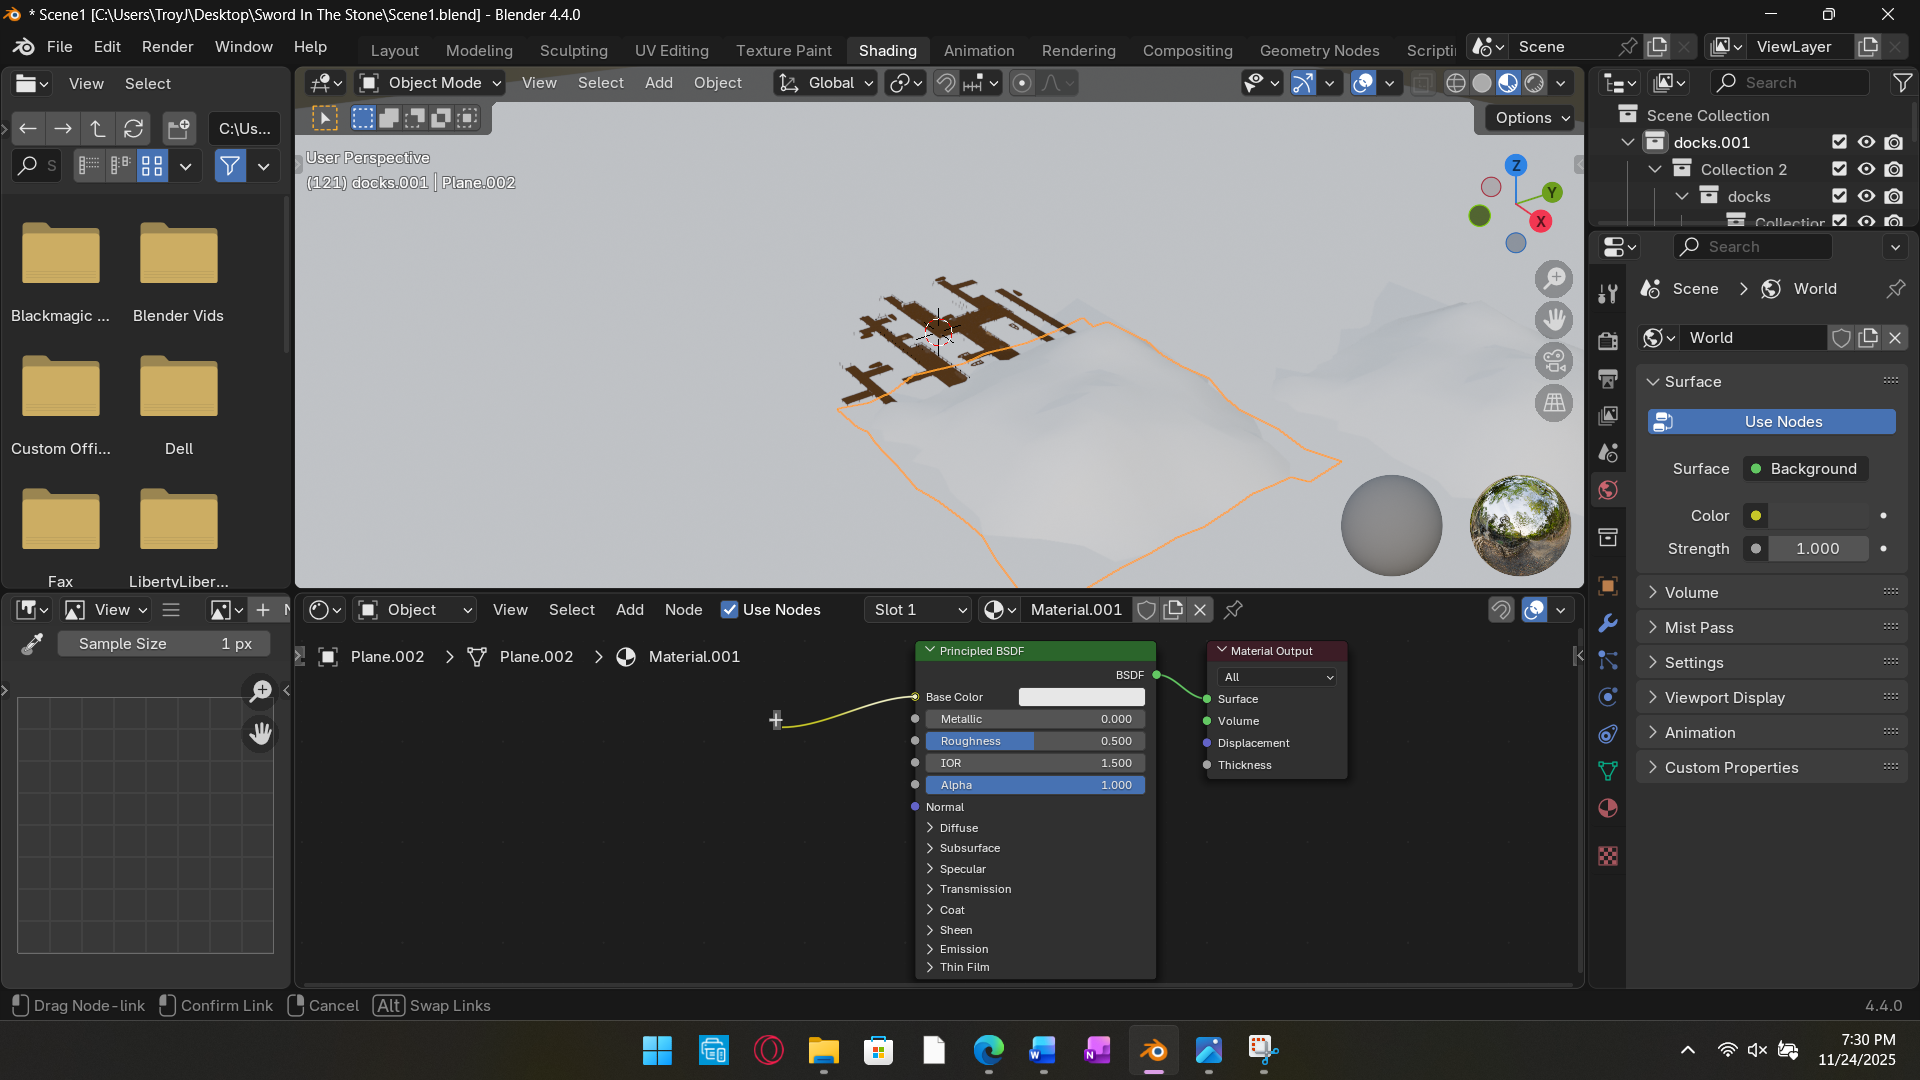Open Object Mode dropdown
1920x1080 pixels.
pos(430,83)
